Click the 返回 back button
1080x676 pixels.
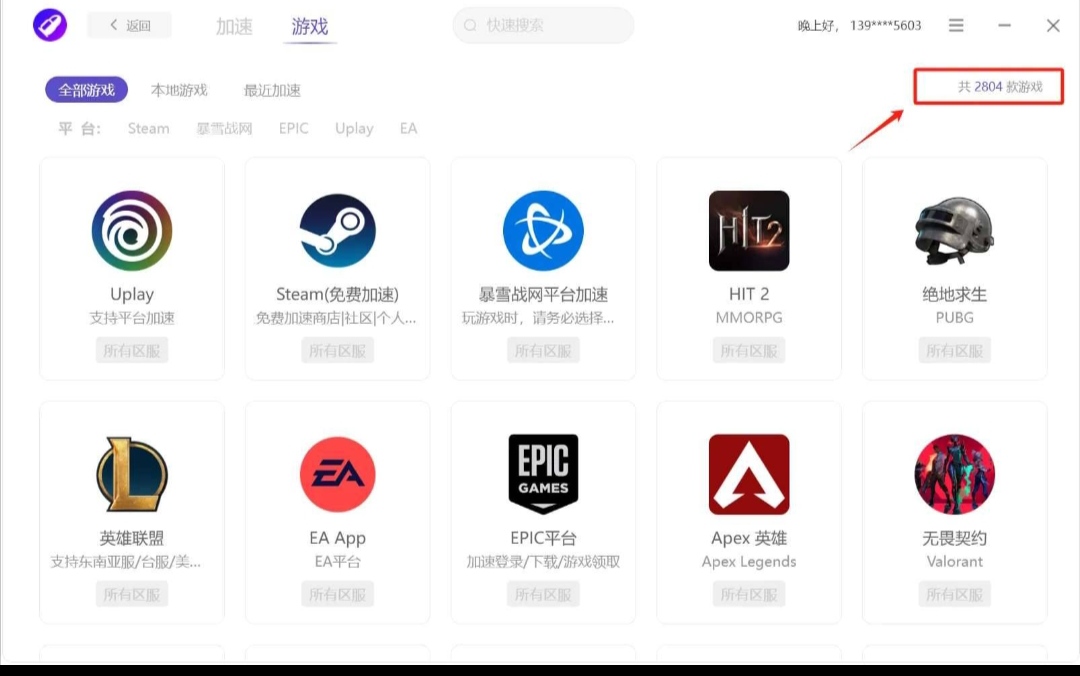[130, 26]
